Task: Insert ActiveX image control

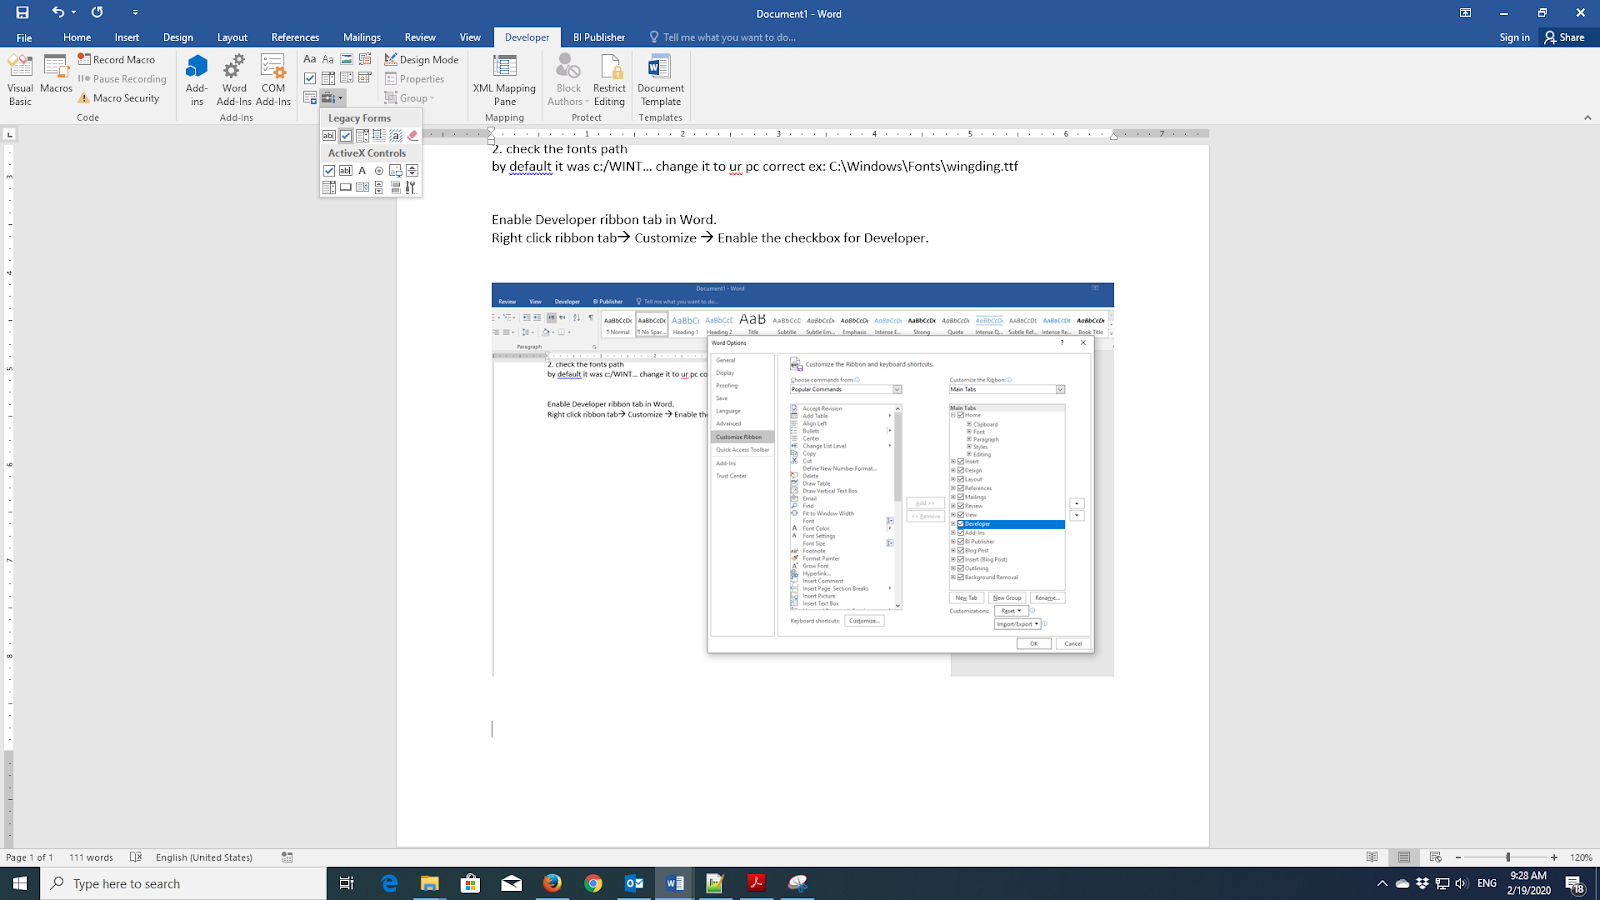Action: [x=395, y=170]
